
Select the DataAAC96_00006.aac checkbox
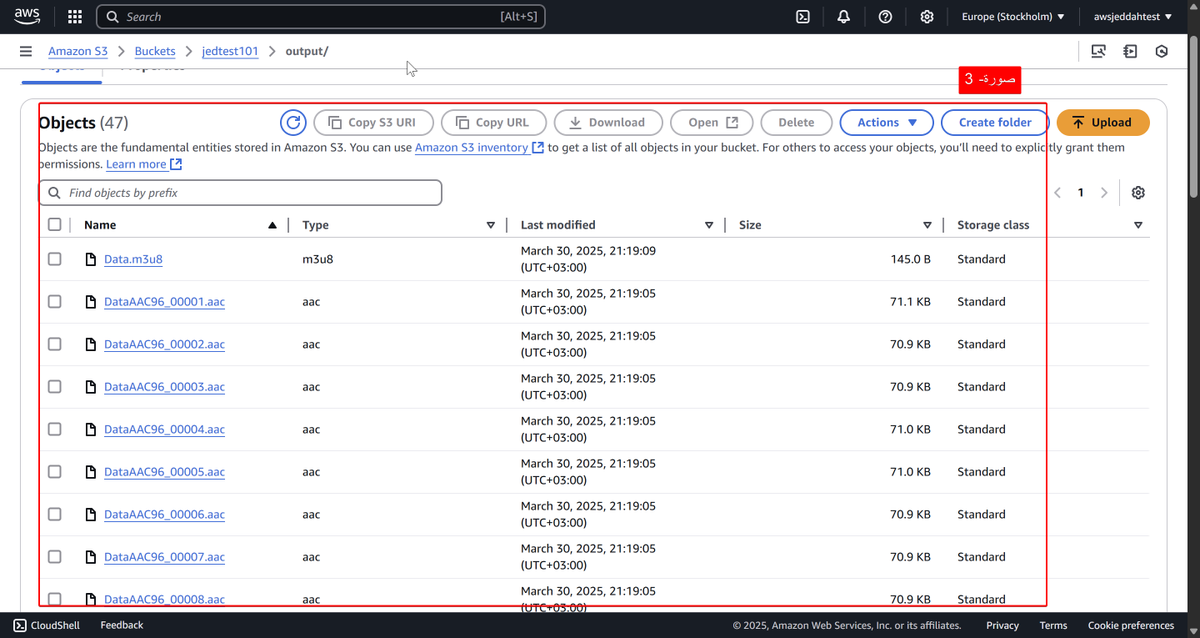pyautogui.click(x=55, y=514)
